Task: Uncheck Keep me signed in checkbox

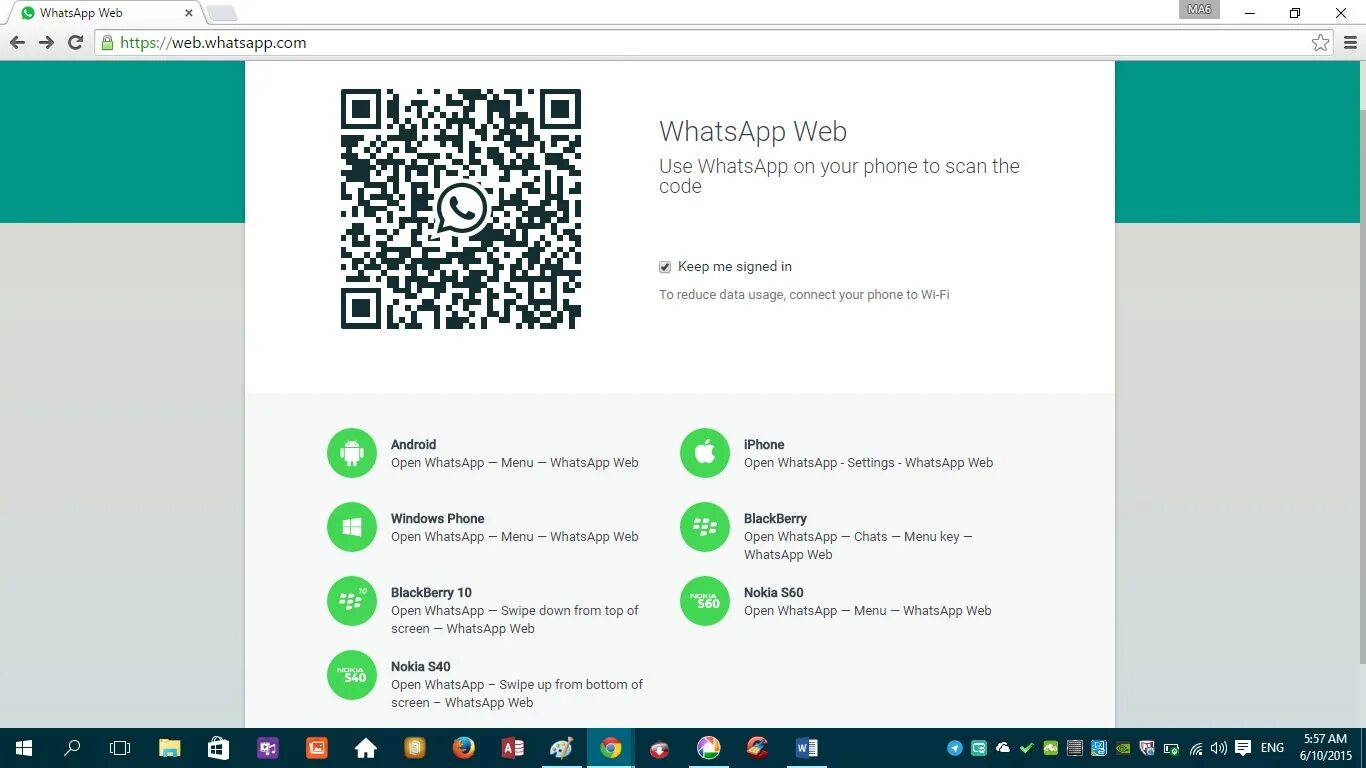Action: (x=665, y=267)
